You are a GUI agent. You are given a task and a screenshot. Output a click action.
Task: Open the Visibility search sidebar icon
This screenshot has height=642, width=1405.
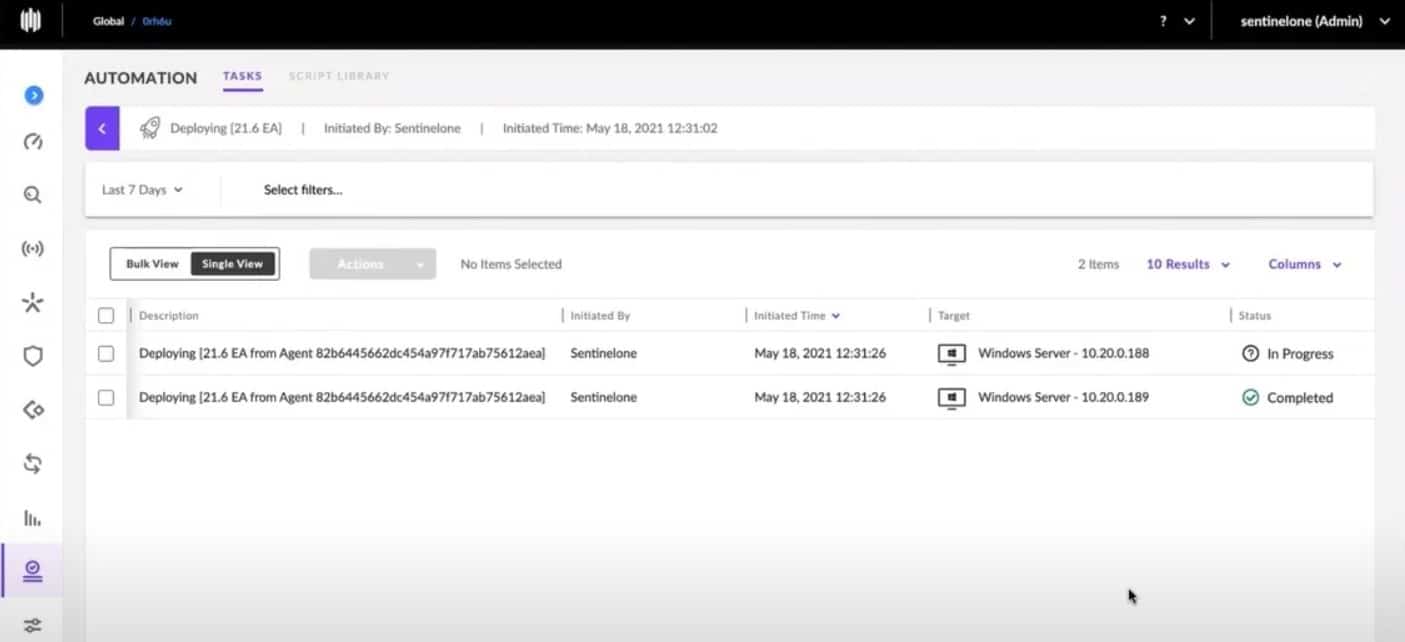coord(33,195)
